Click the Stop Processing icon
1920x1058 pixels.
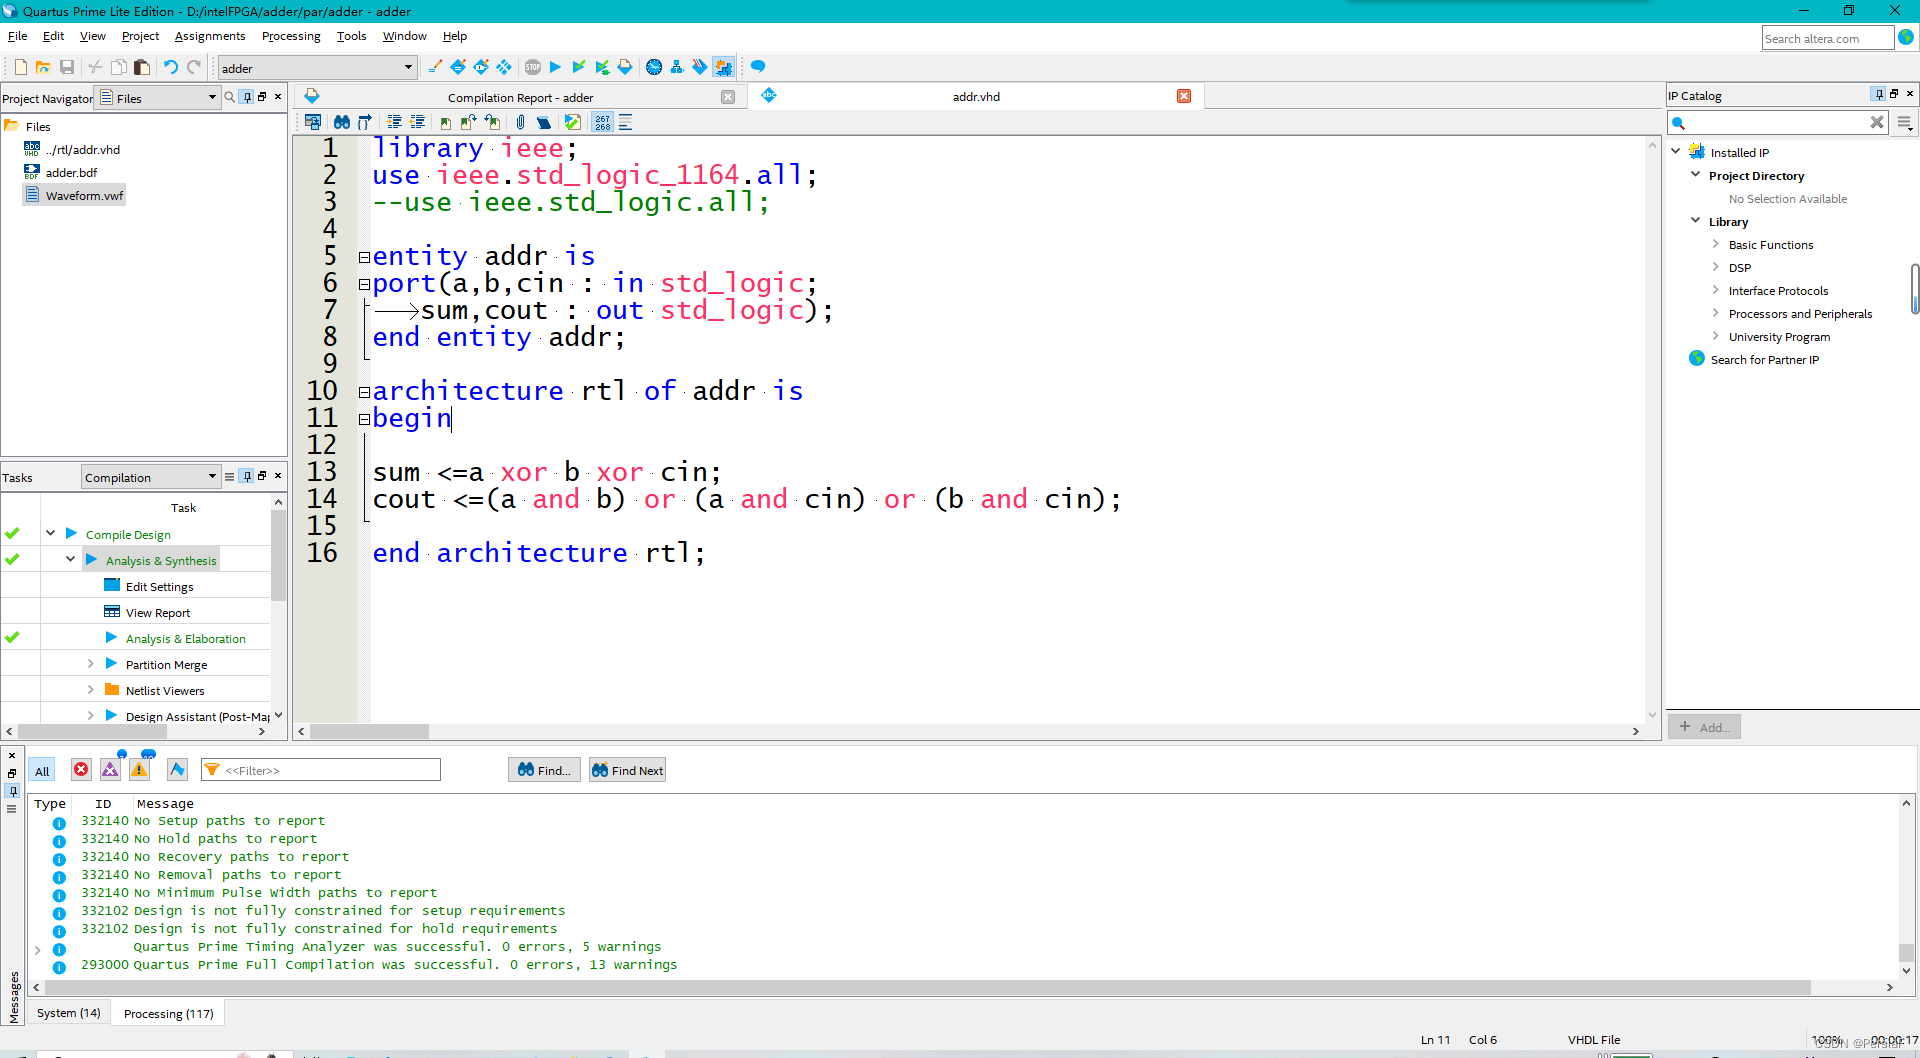point(533,67)
